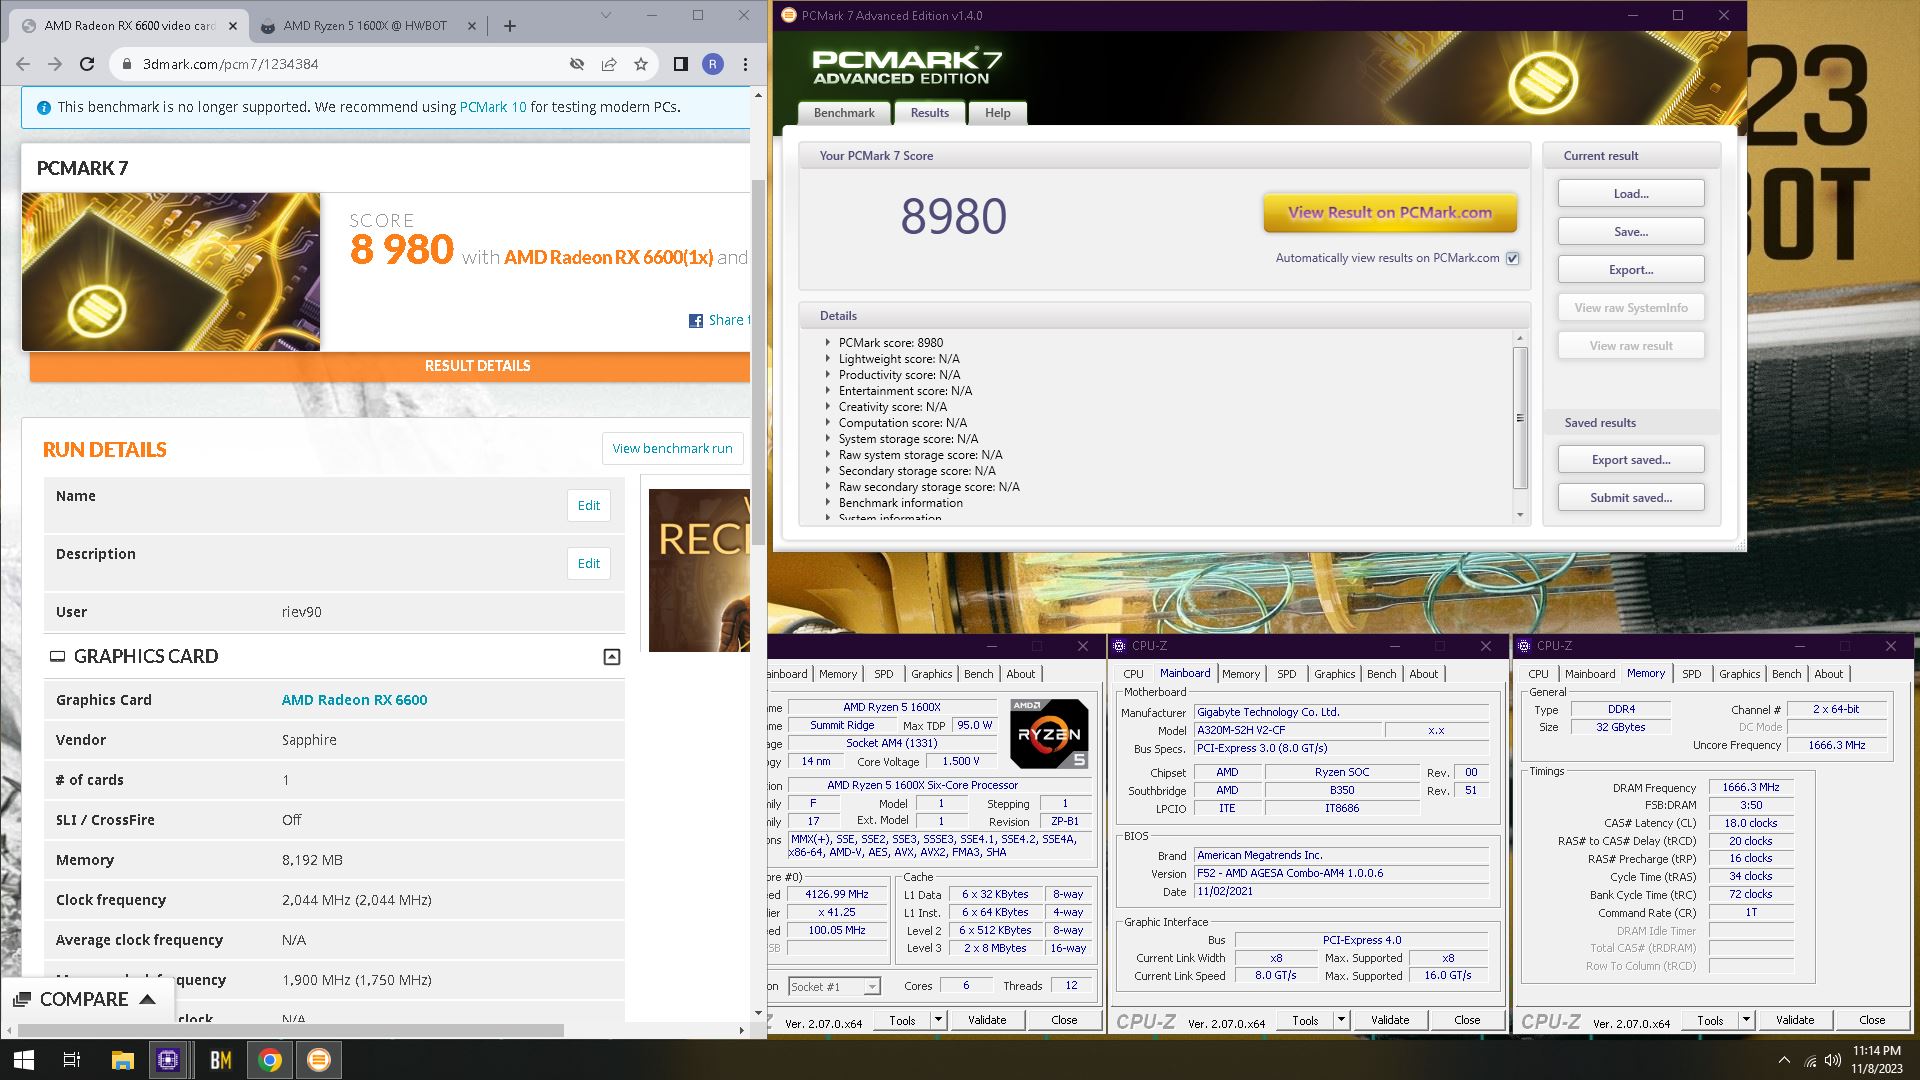Viewport: 1920px width, 1080px height.
Task: Expand the Benchmark information row
Action: pyautogui.click(x=828, y=503)
